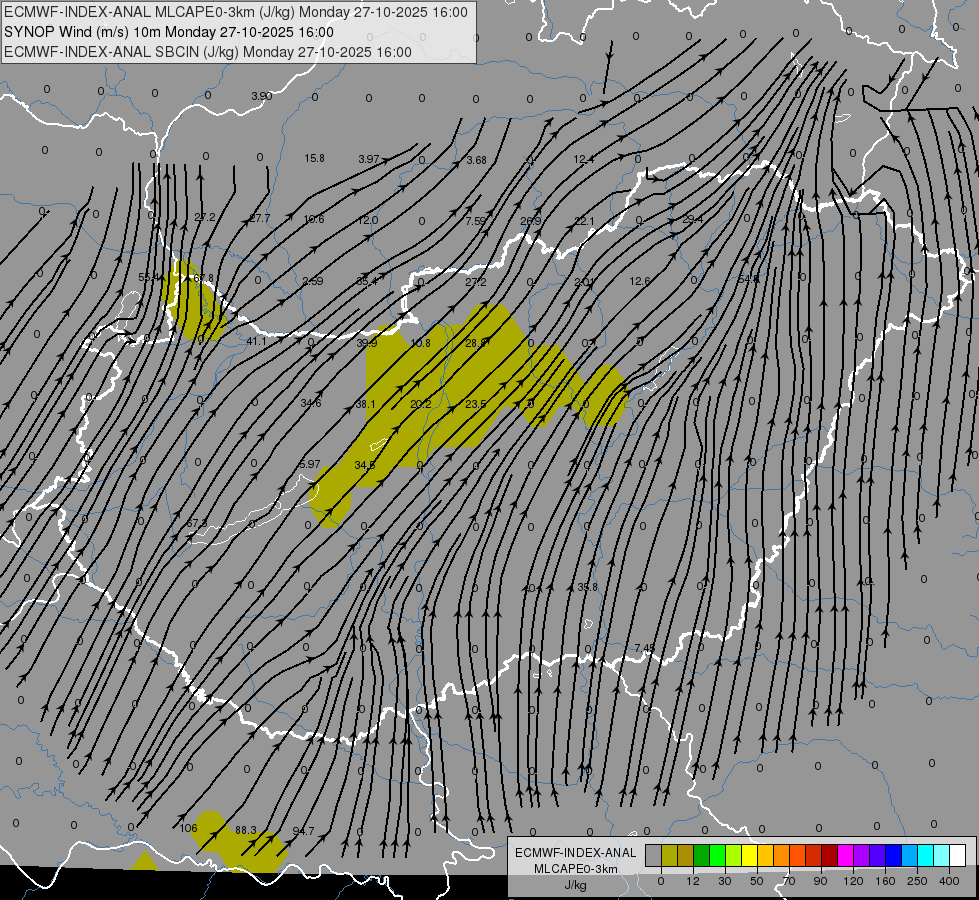The image size is (979, 900).
Task: Click the map value 26.9
Action: click(531, 221)
